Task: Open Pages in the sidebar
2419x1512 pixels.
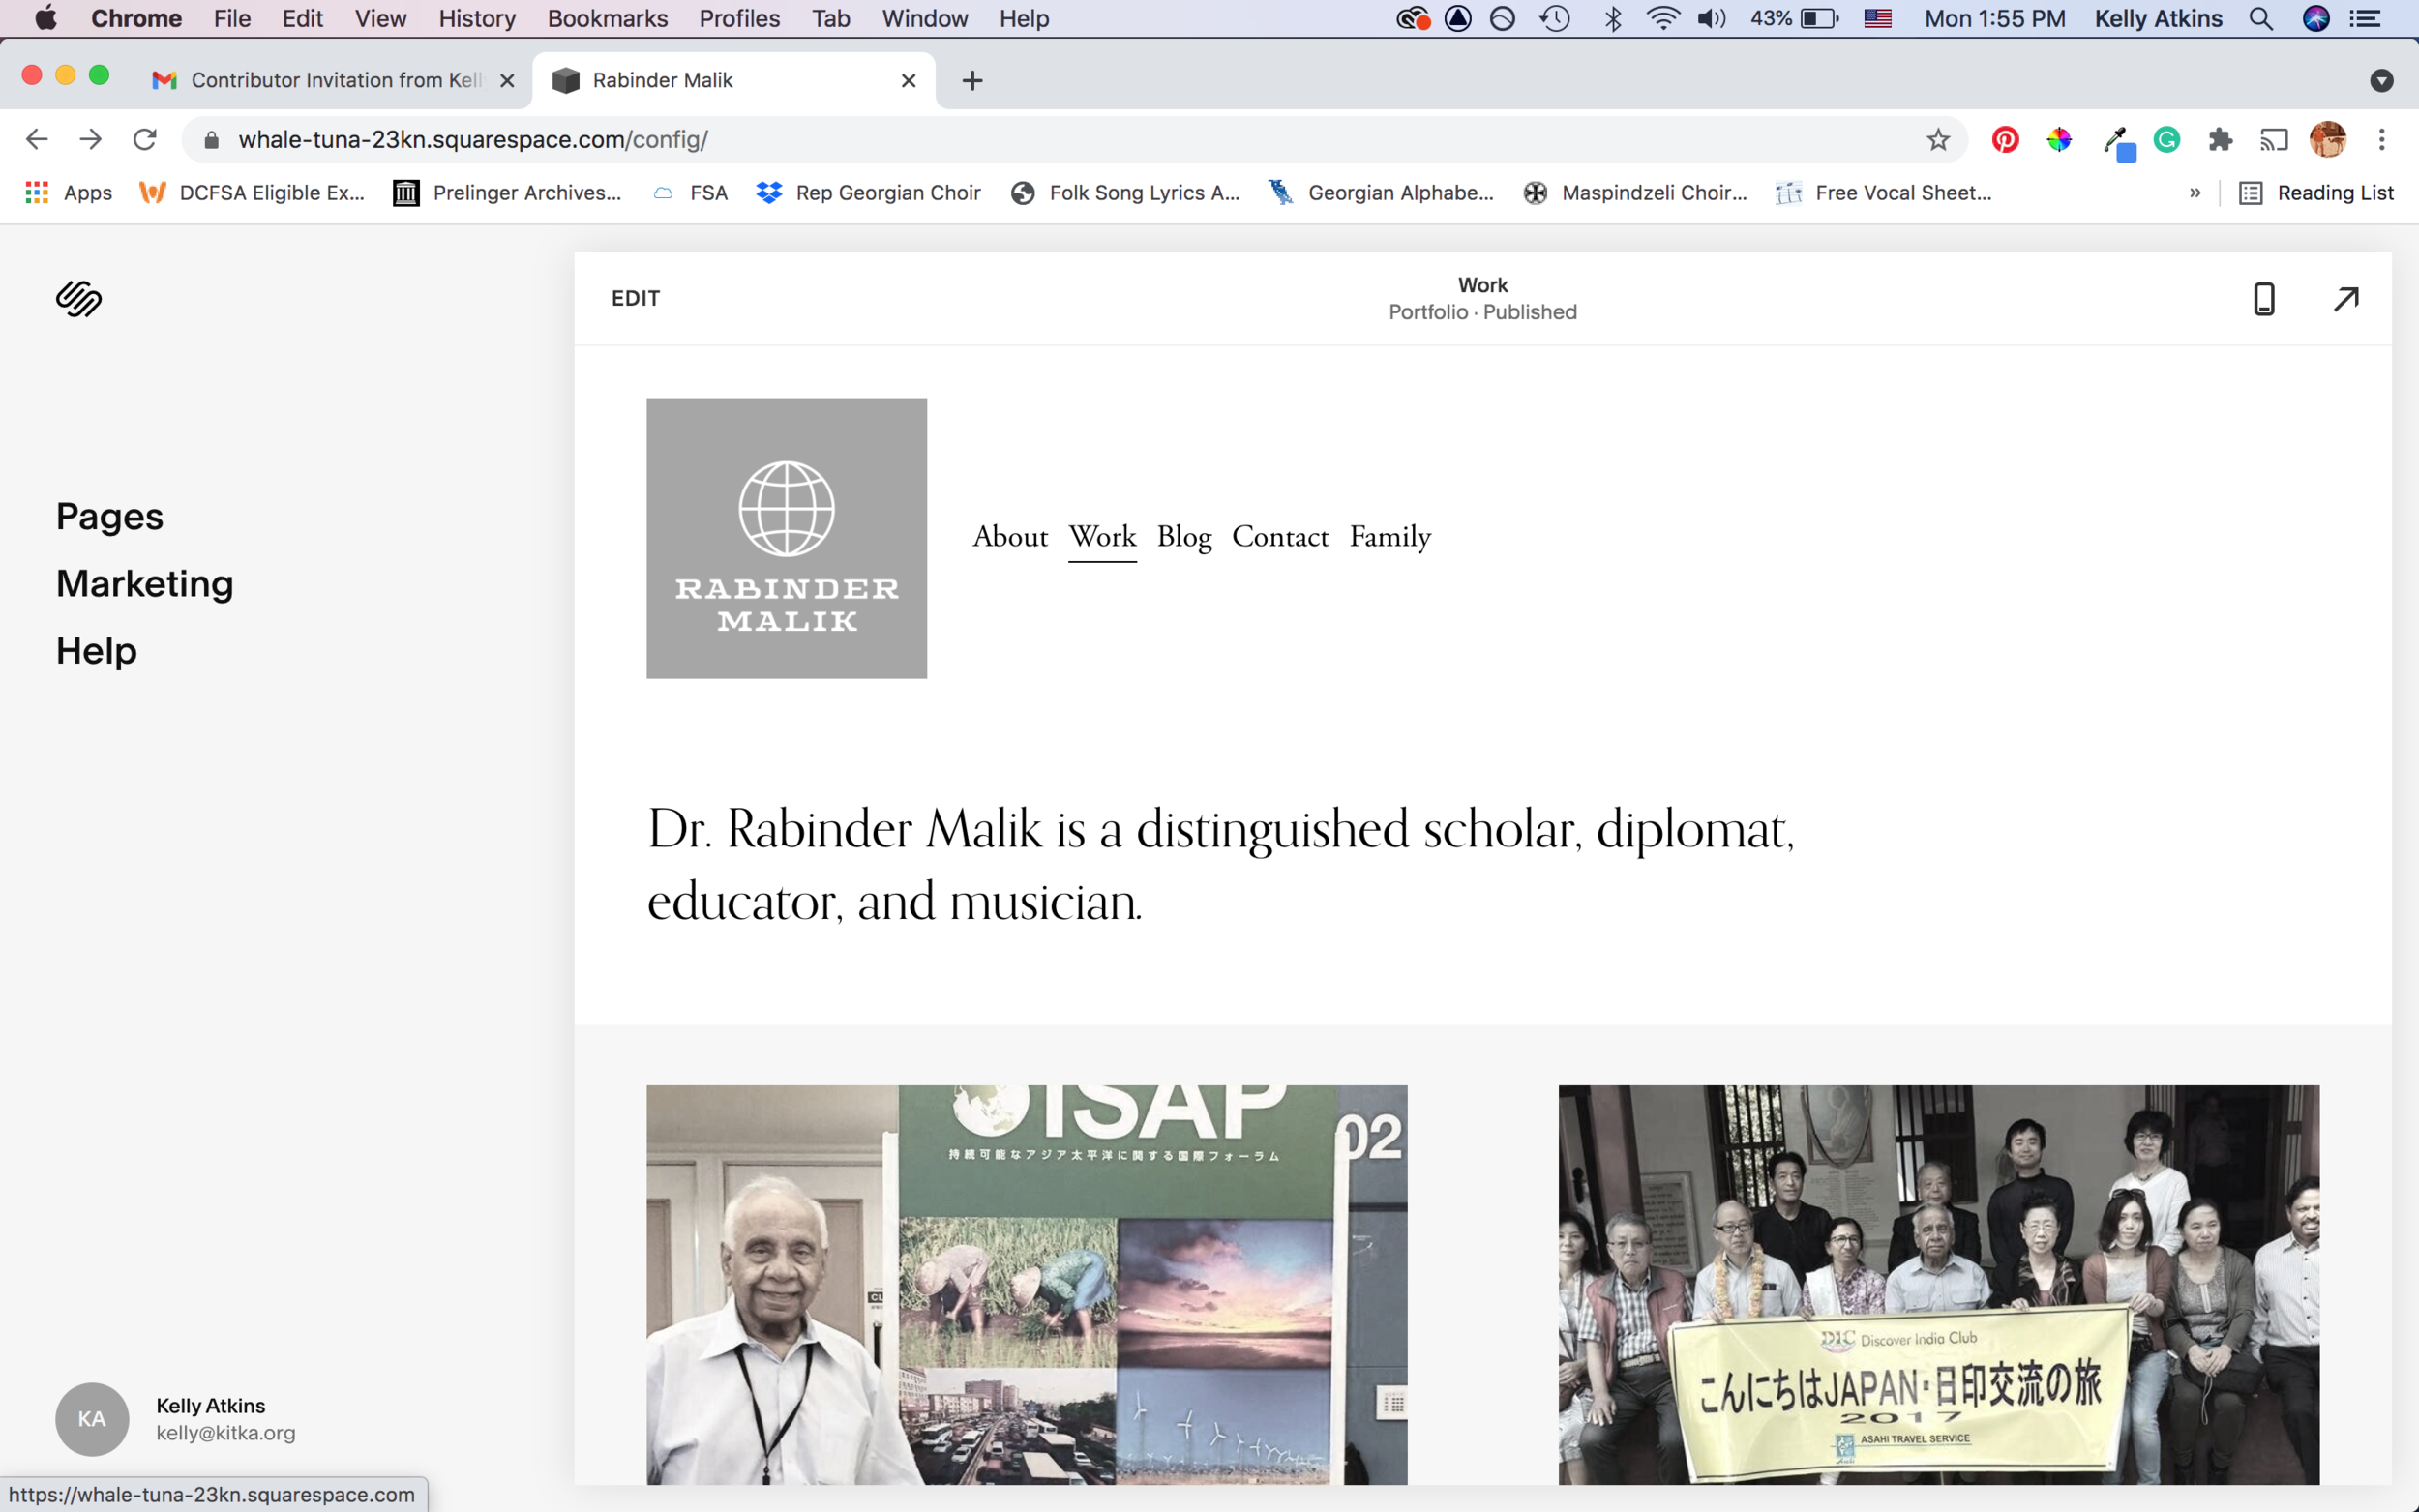Action: [109, 516]
